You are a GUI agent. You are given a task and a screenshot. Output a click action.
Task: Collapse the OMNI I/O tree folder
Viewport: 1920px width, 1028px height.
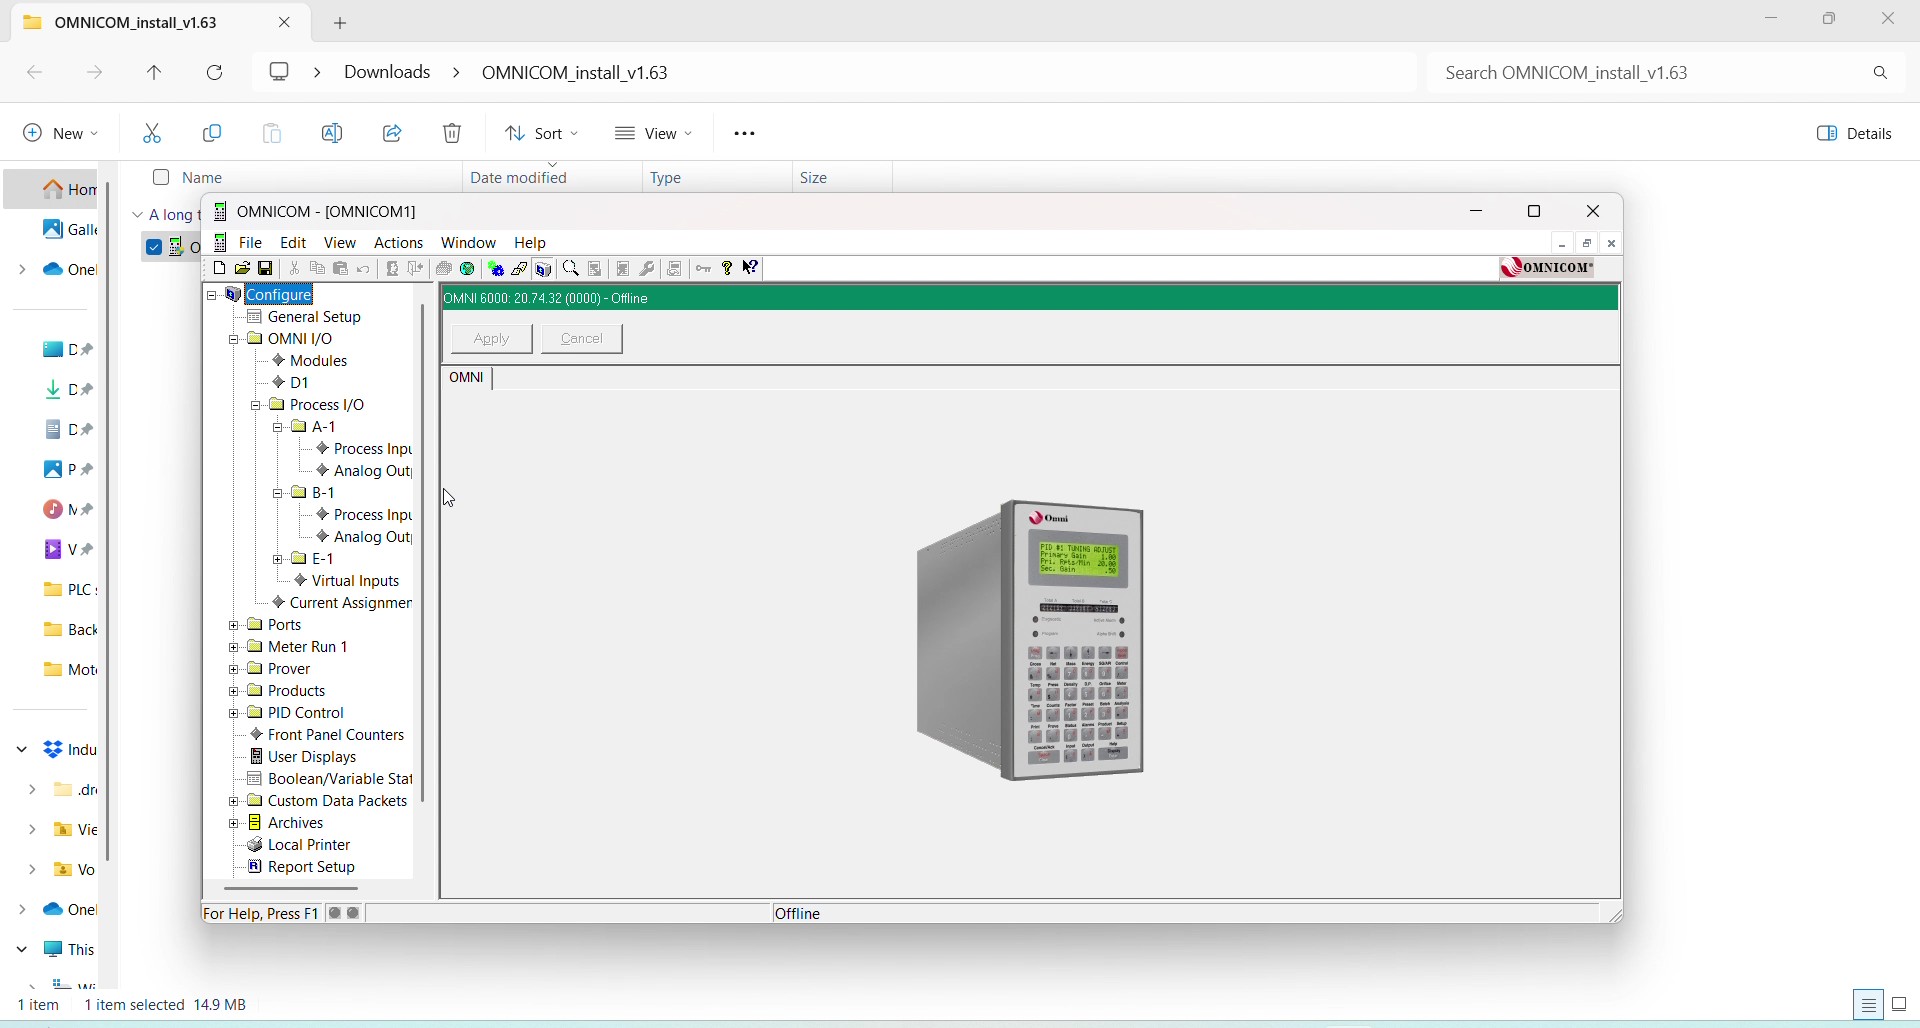click(234, 340)
